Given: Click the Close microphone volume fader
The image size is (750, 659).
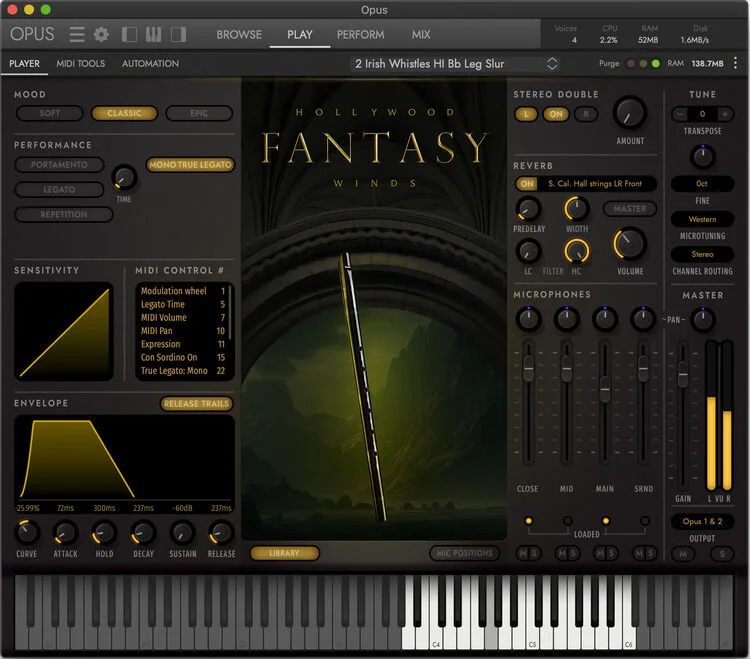Looking at the screenshot, I should [x=528, y=368].
